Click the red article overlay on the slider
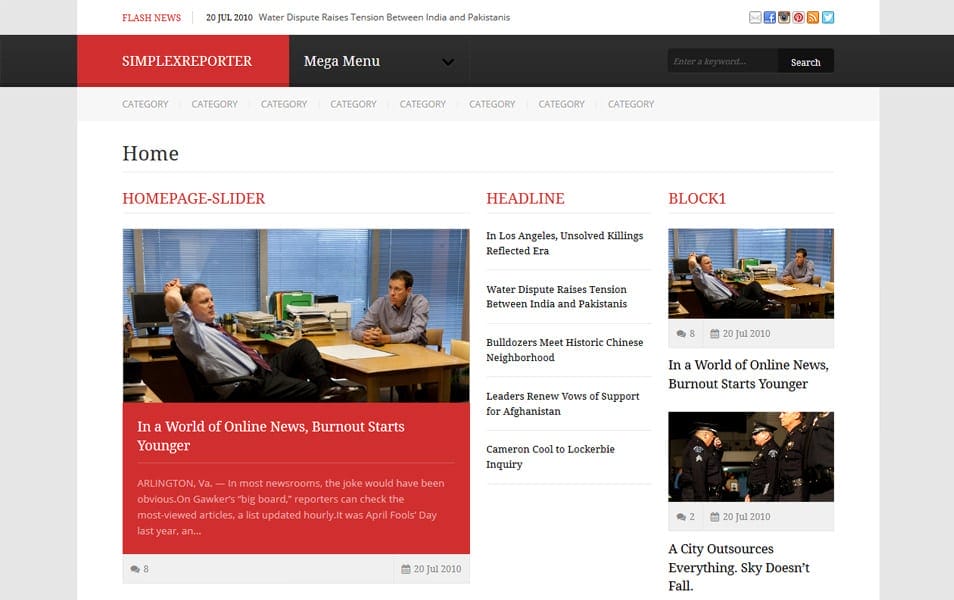 pos(296,470)
